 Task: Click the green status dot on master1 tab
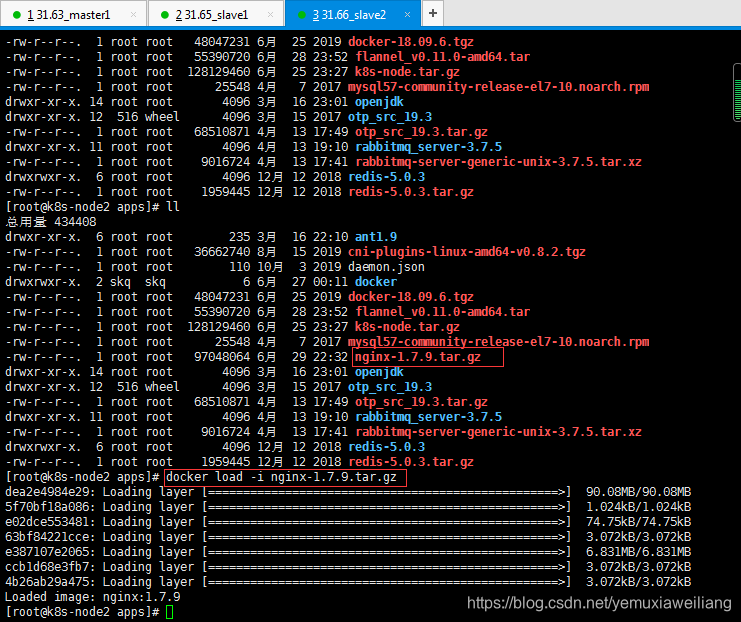(x=17, y=15)
